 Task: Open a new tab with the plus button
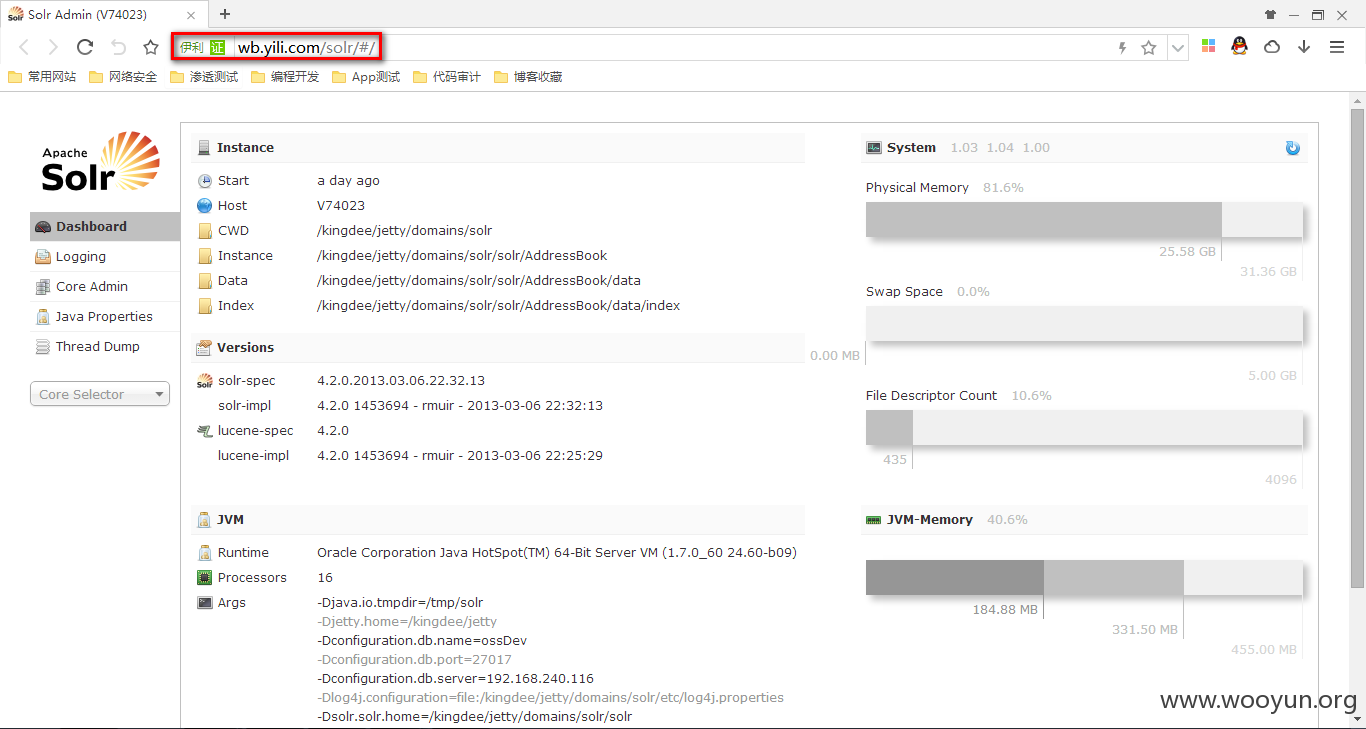pos(225,14)
